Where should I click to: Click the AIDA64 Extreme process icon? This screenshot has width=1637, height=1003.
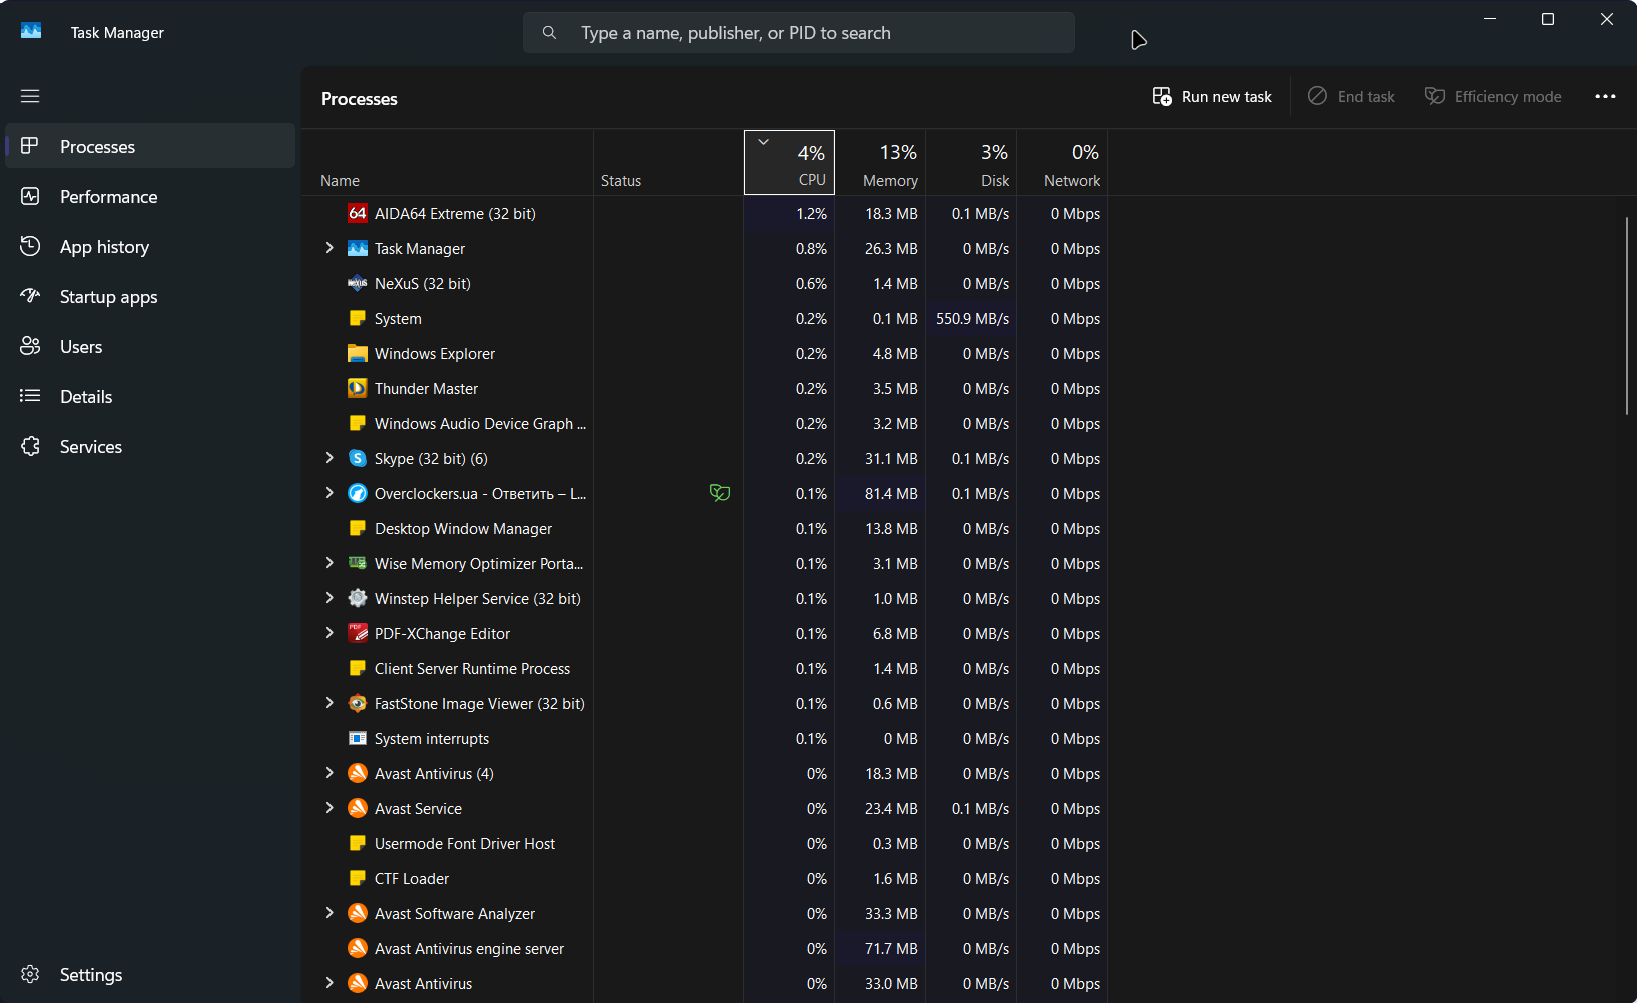pos(357,213)
